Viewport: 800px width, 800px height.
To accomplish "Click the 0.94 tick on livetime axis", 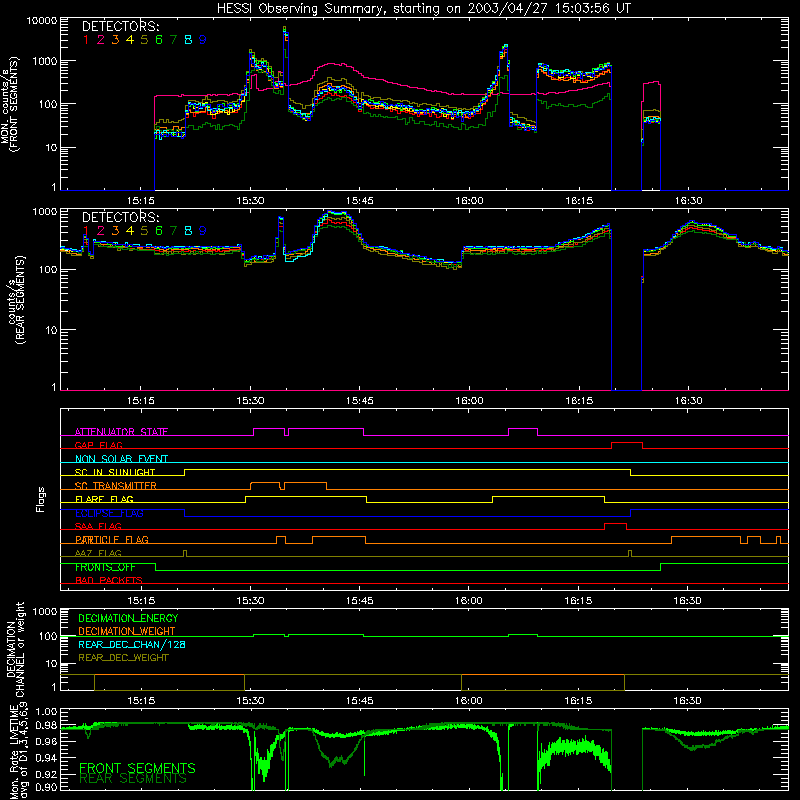I will [x=47, y=757].
